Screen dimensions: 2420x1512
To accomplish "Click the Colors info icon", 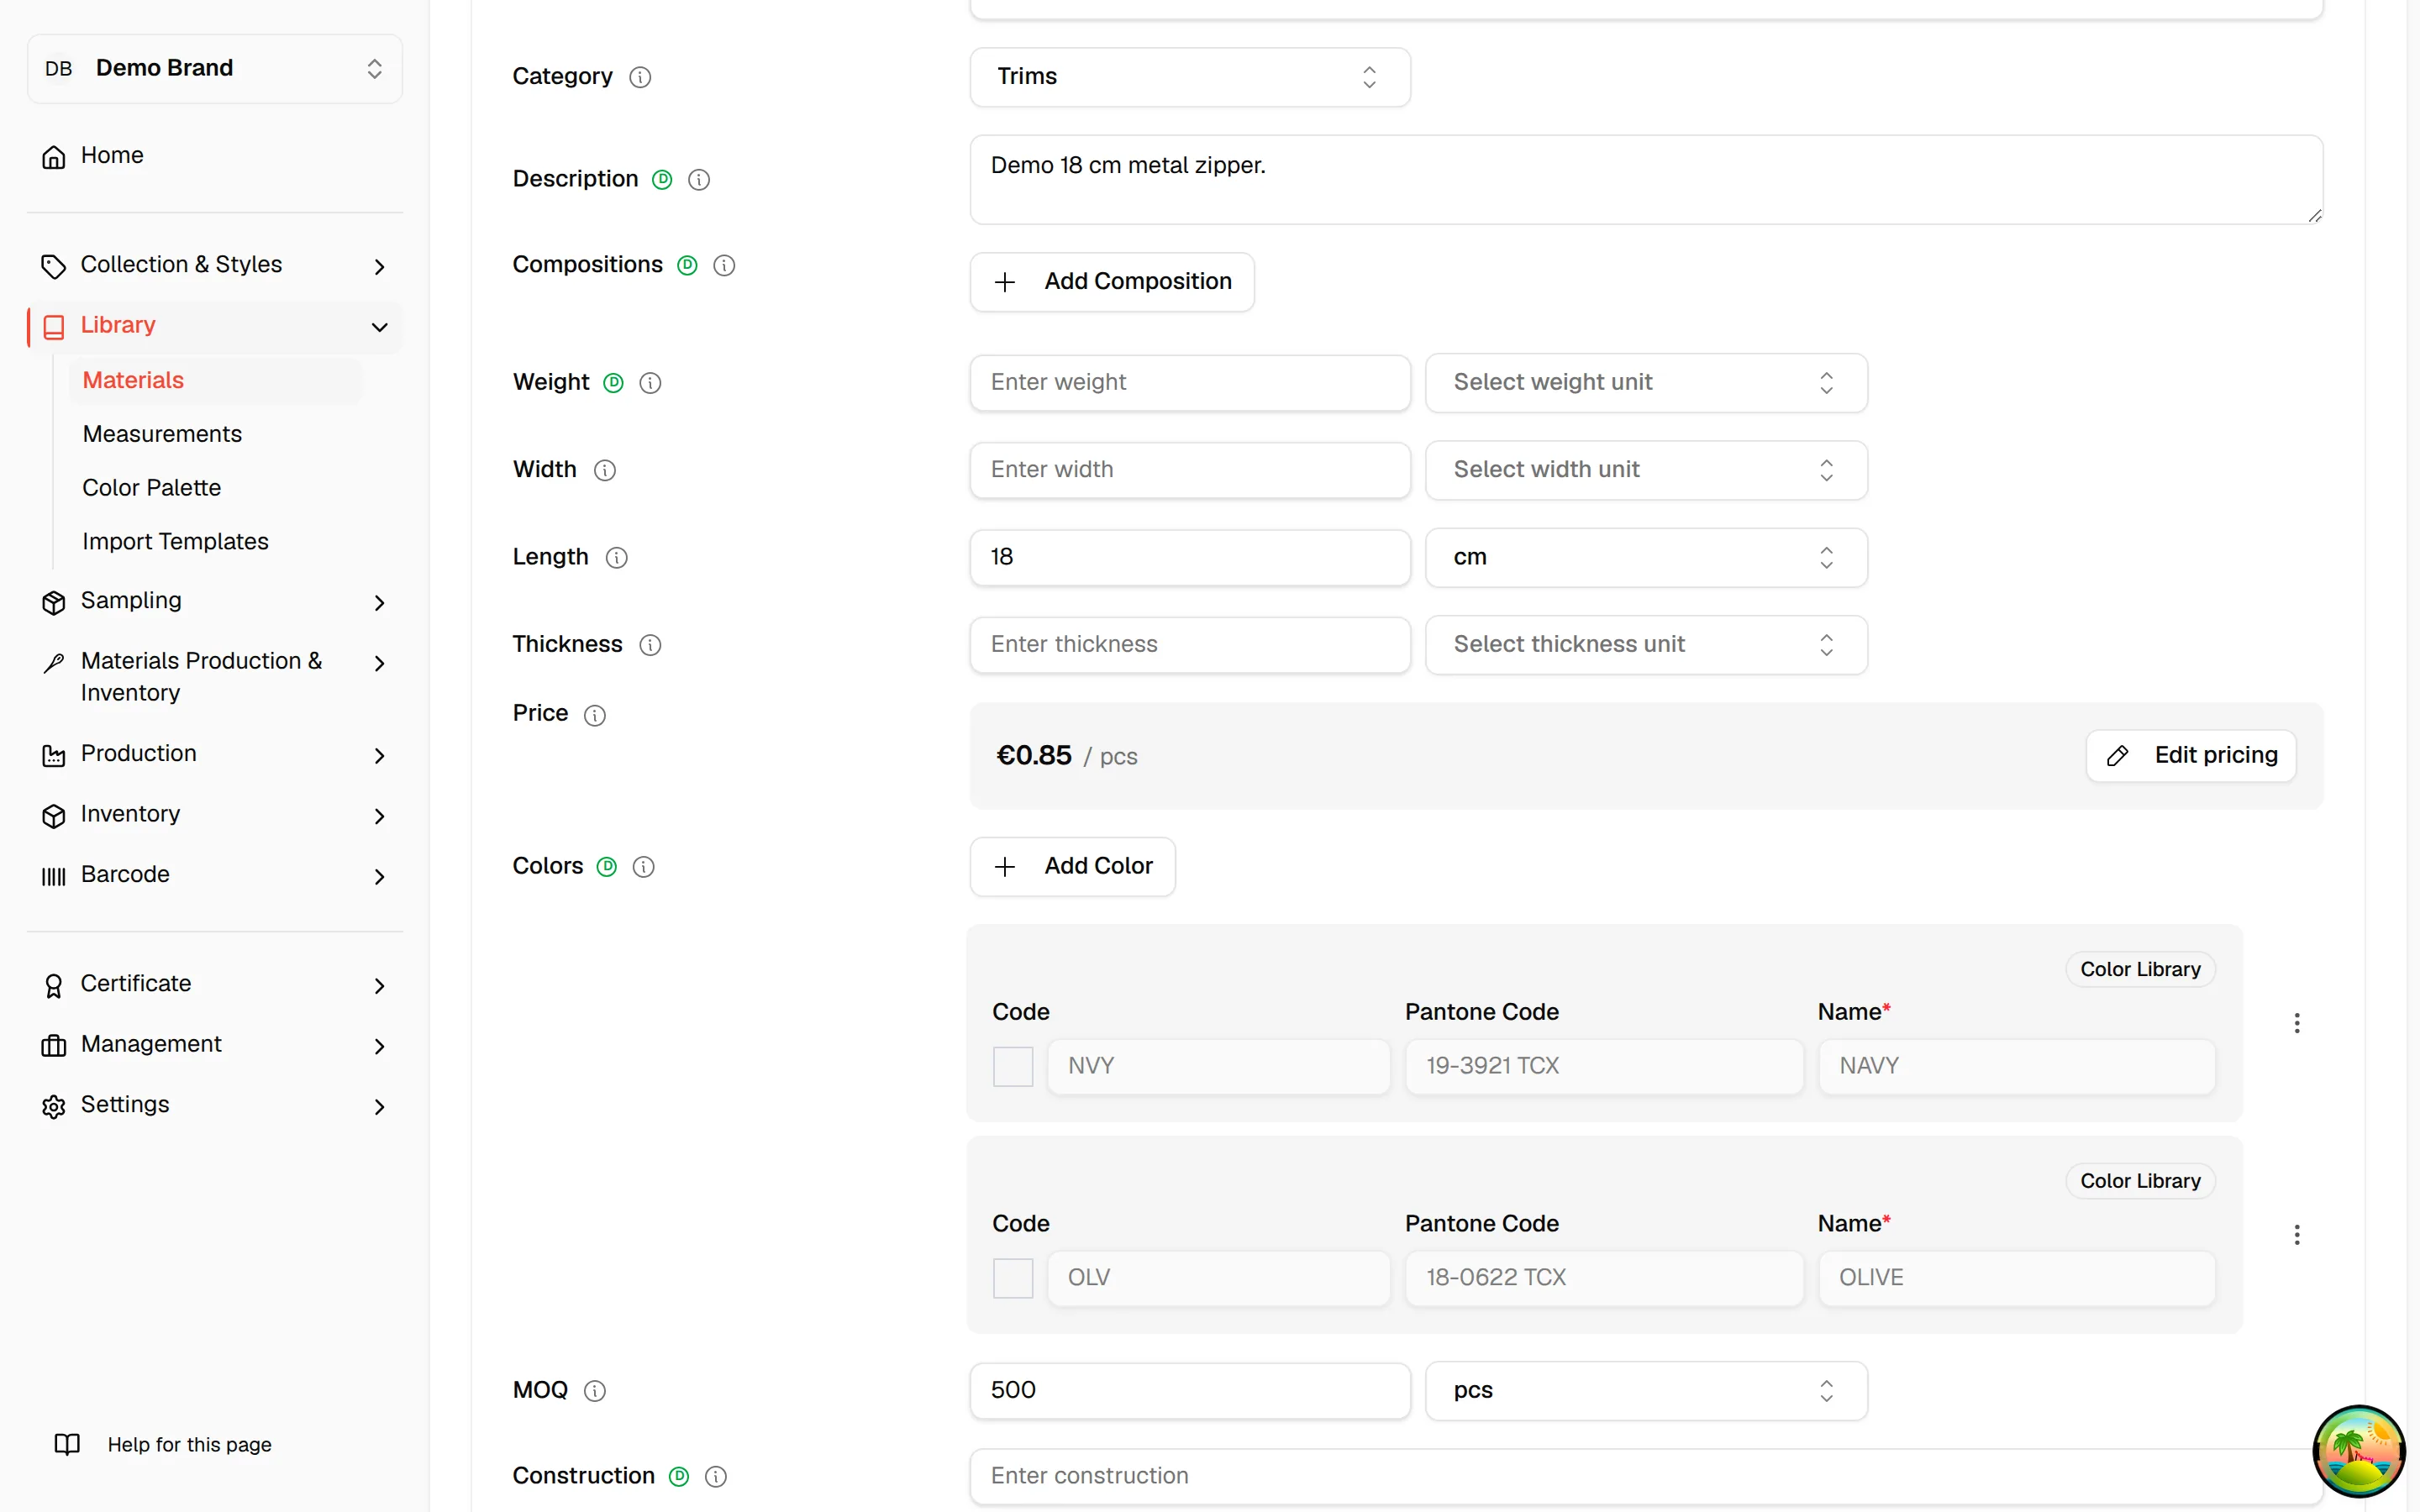I will coord(644,867).
